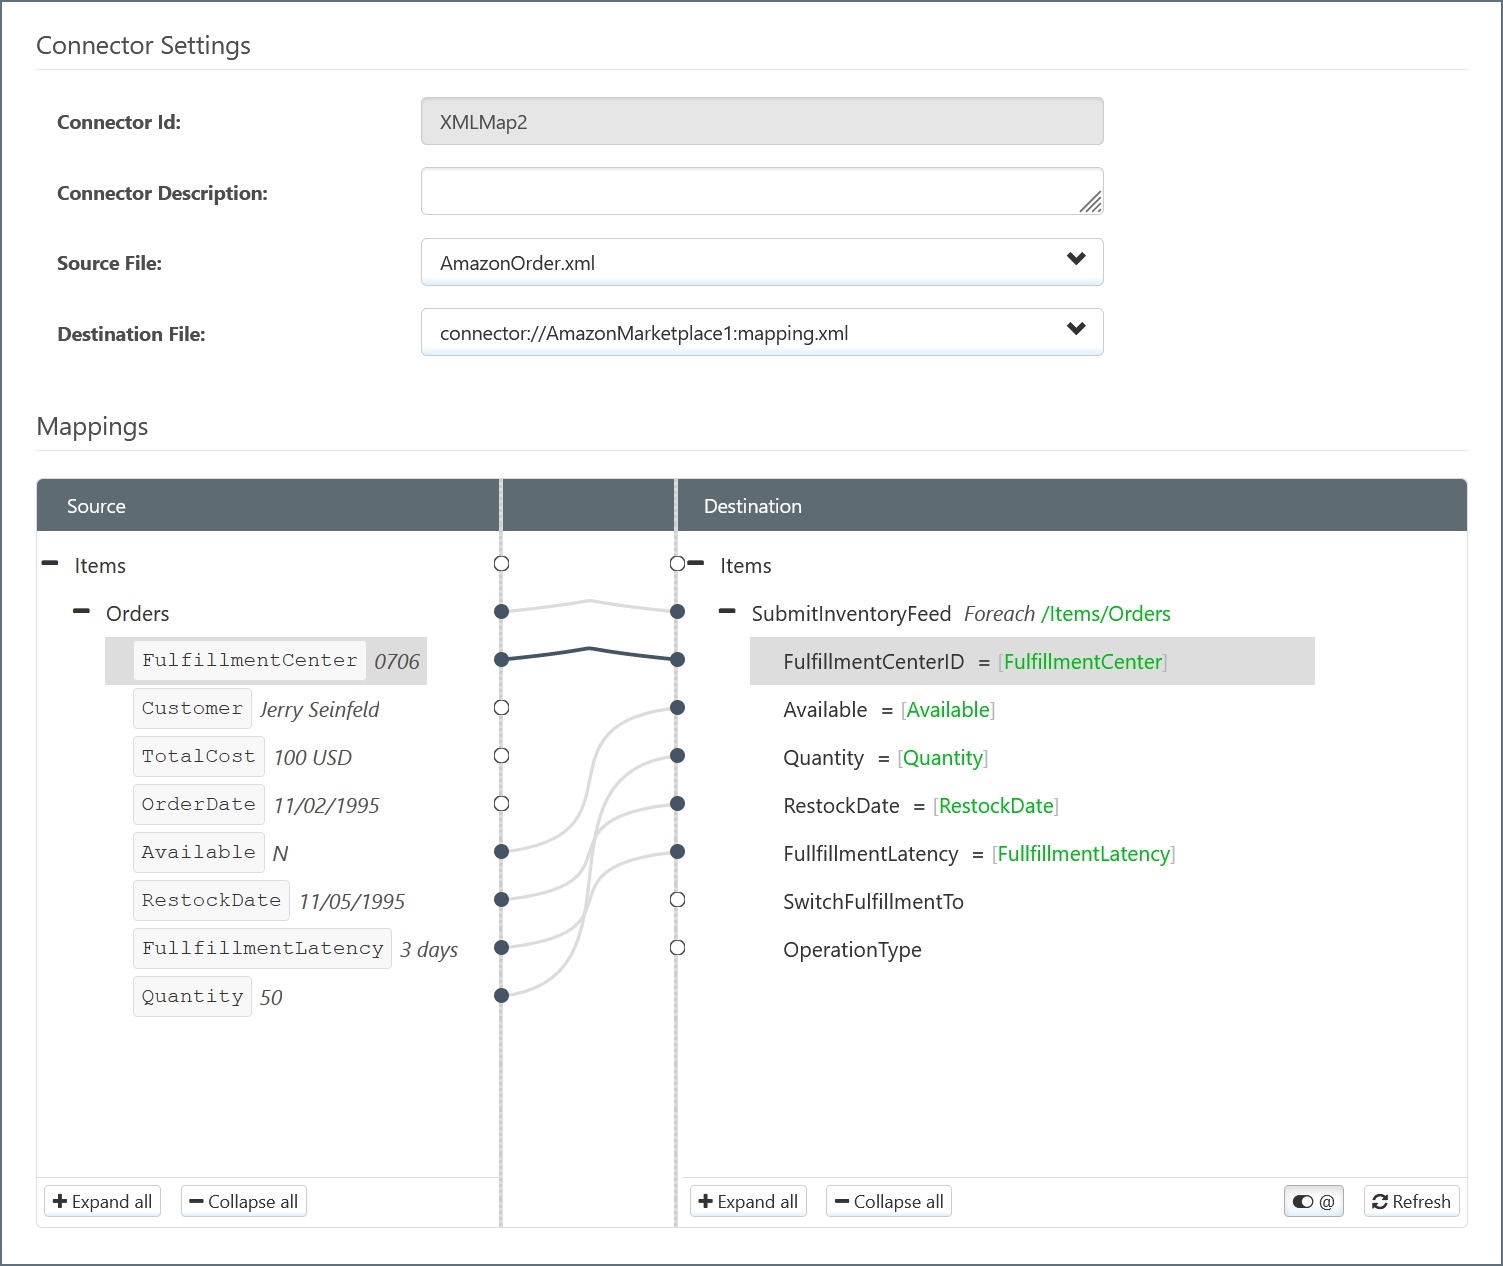Image resolution: width=1503 pixels, height=1266 pixels.
Task: Open the Destination File dropdown
Action: (x=761, y=332)
